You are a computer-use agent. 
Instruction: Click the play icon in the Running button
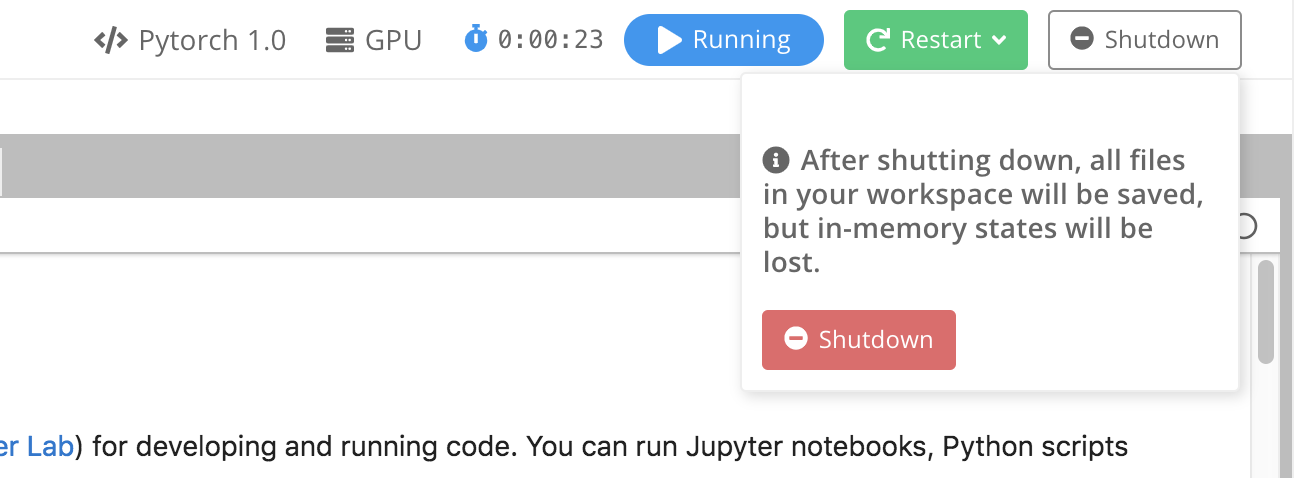(x=668, y=40)
